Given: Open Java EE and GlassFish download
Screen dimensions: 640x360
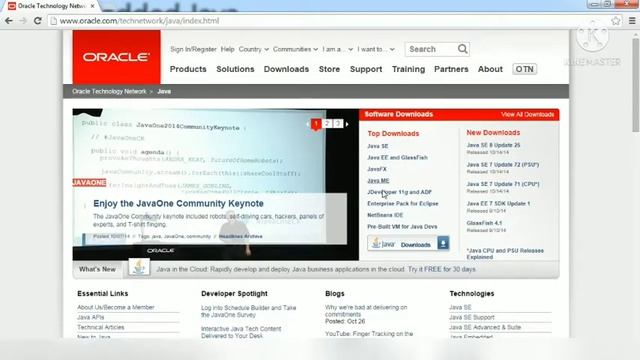Looking at the screenshot, I should coord(398,158).
